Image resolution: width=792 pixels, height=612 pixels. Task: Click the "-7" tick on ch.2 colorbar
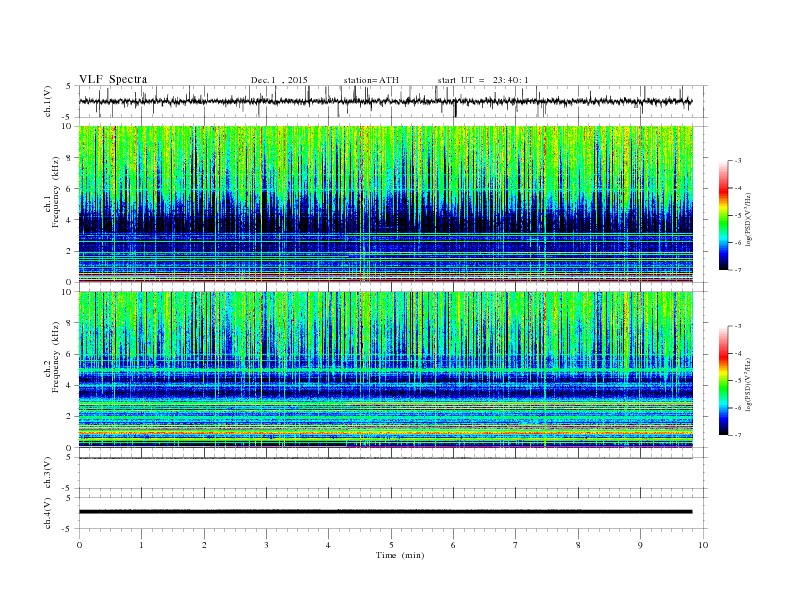click(x=737, y=435)
